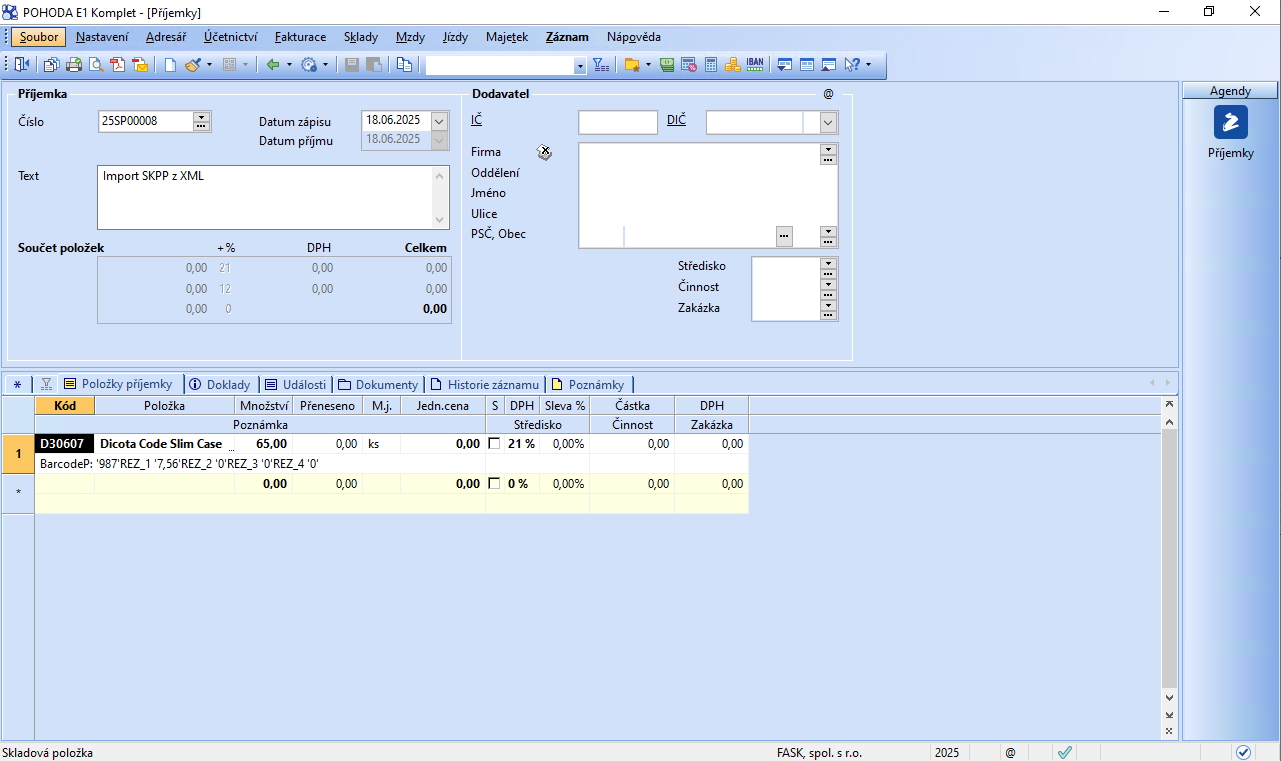The width and height of the screenshot is (1281, 761).
Task: Expand the Datum zápisu date dropdown
Action: tap(439, 120)
